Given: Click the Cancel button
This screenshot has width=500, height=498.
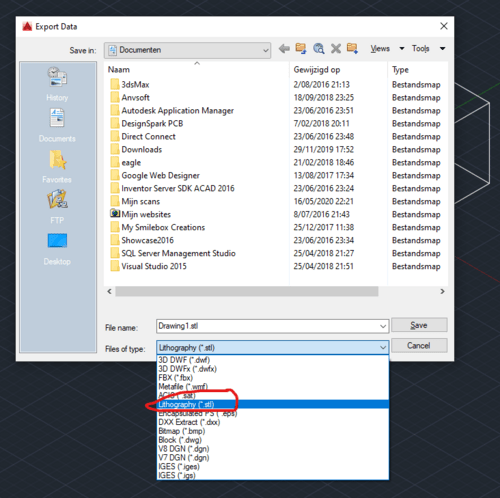Looking at the screenshot, I should point(419,346).
